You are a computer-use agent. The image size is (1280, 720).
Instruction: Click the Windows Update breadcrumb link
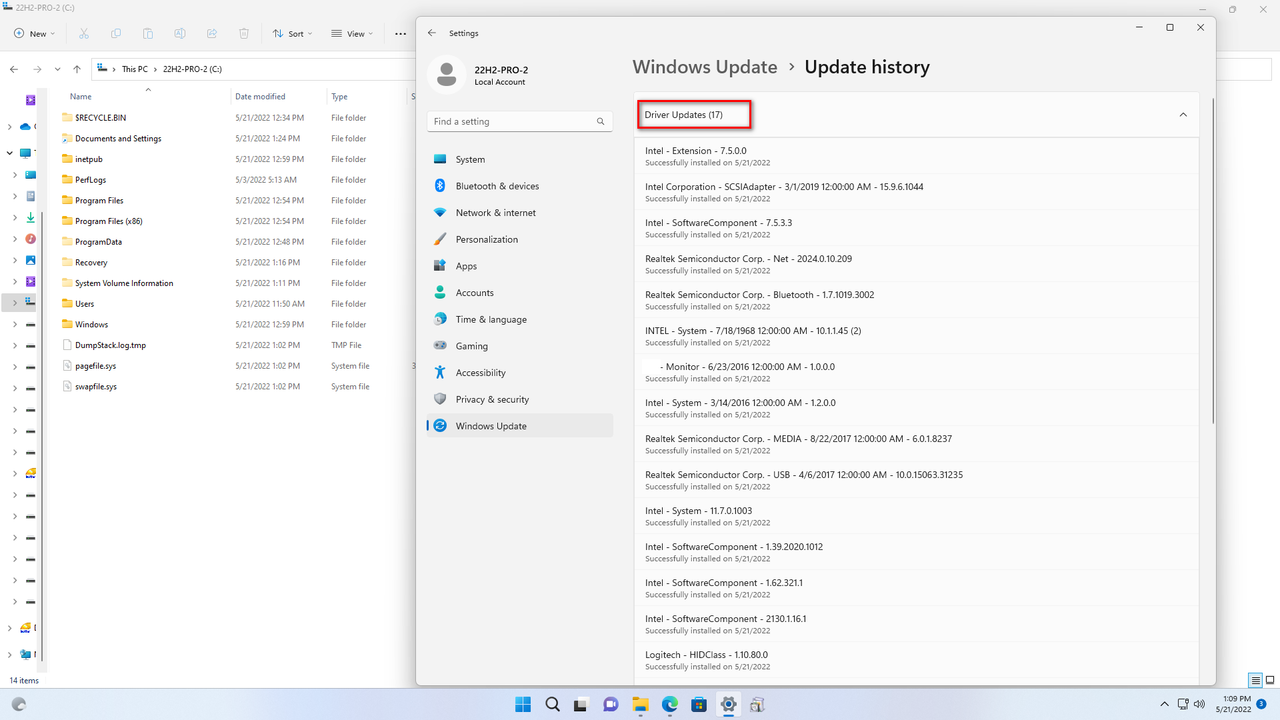pyautogui.click(x=705, y=67)
